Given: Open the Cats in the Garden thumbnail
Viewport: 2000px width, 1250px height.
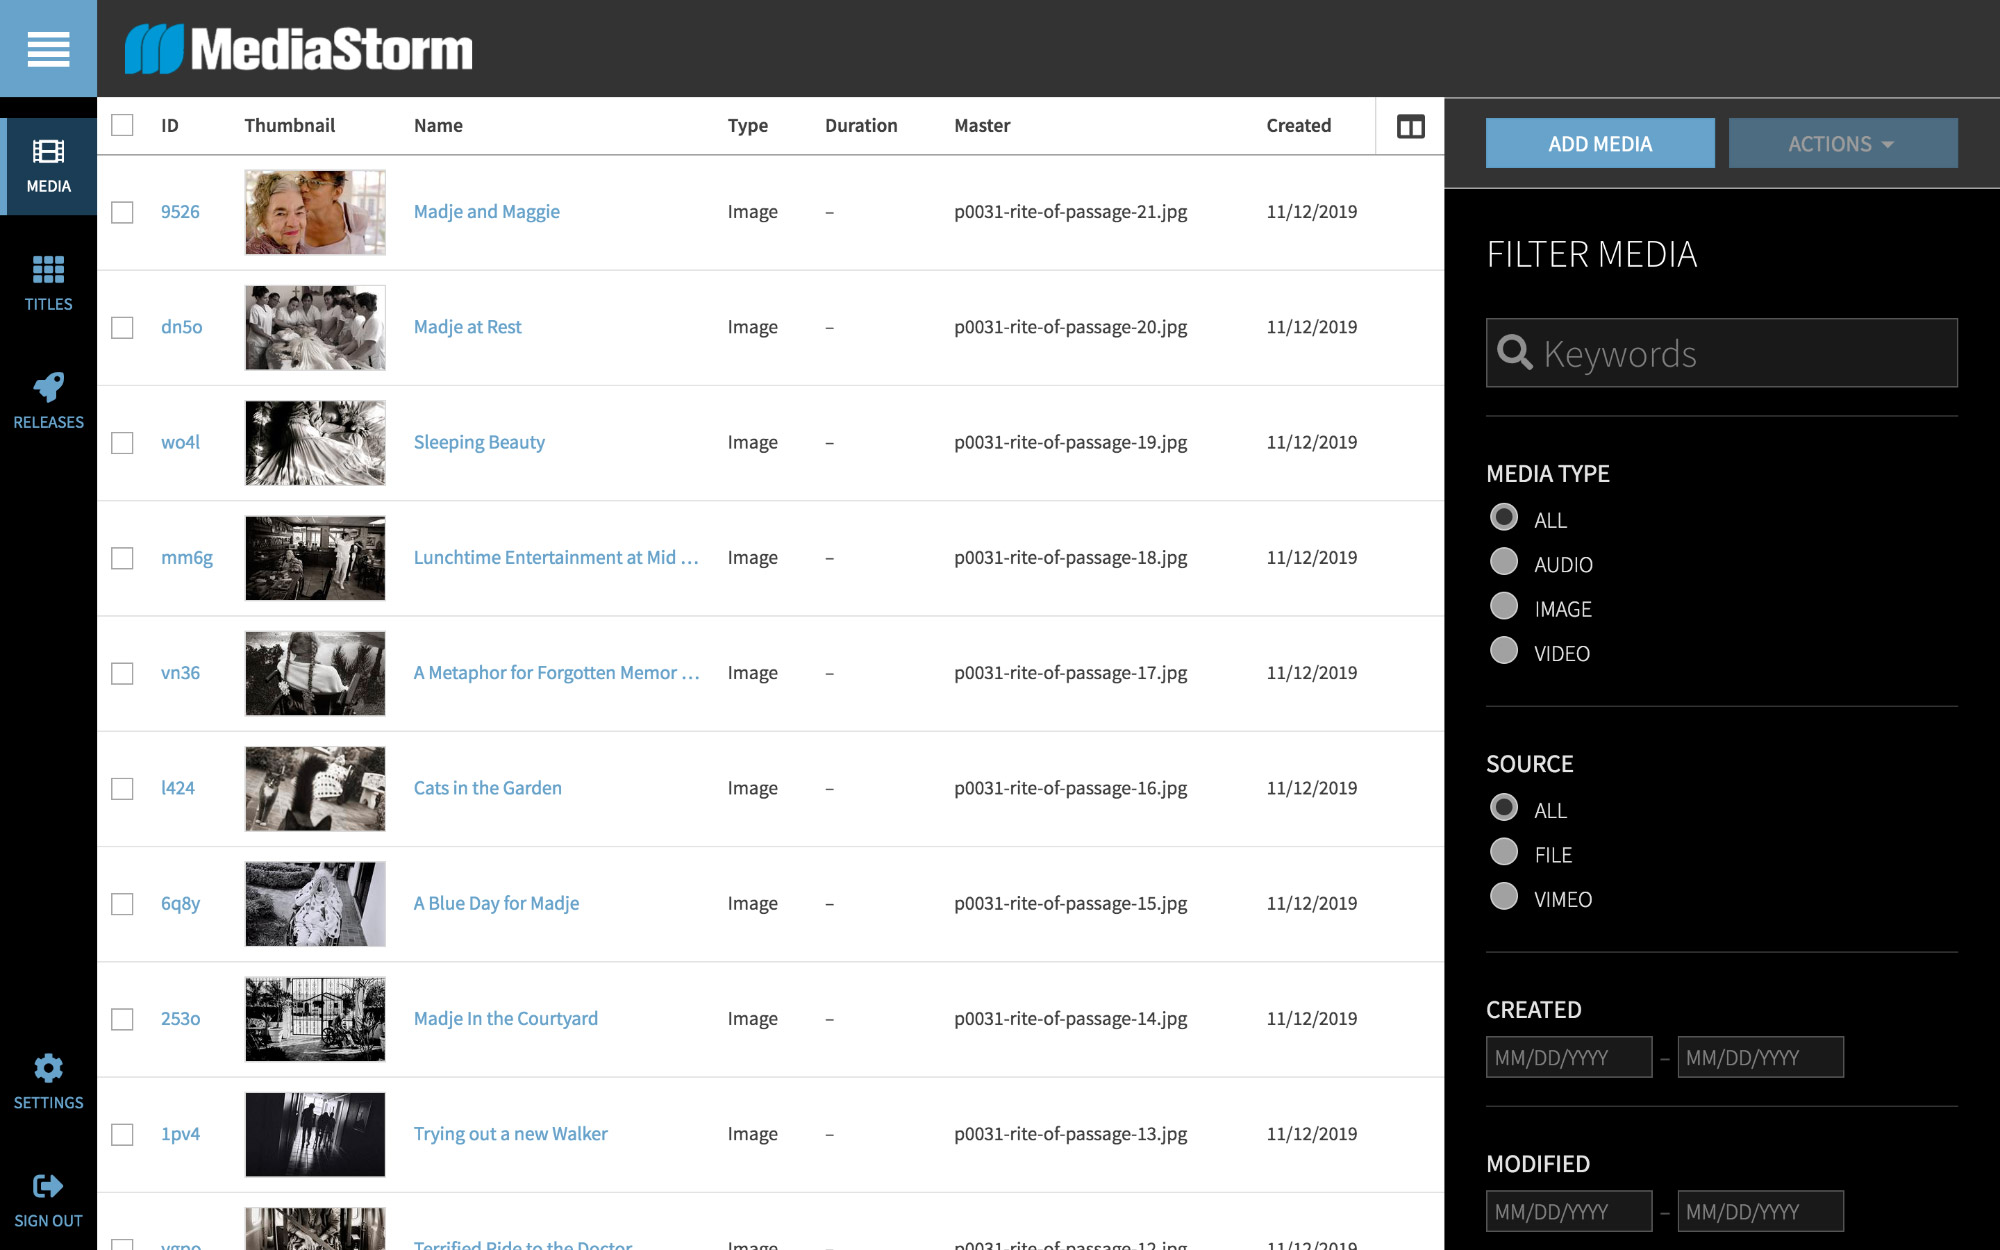Looking at the screenshot, I should coord(315,789).
